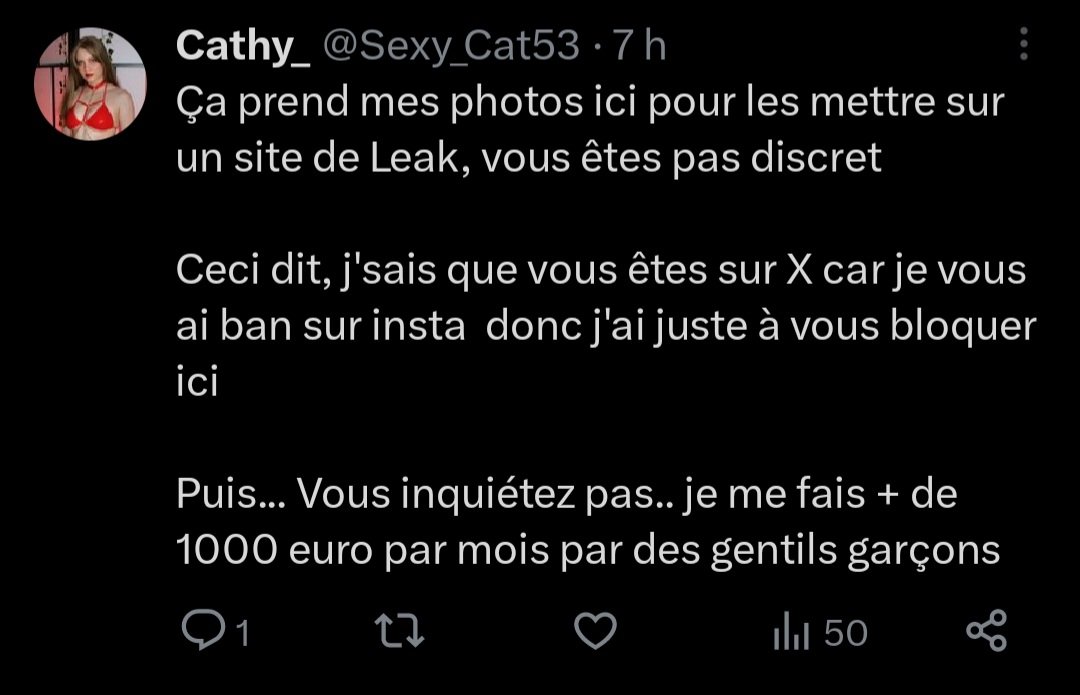The image size is (1080, 695).
Task: Click the '1000 euro par mois' text line
Action: pos(588,550)
